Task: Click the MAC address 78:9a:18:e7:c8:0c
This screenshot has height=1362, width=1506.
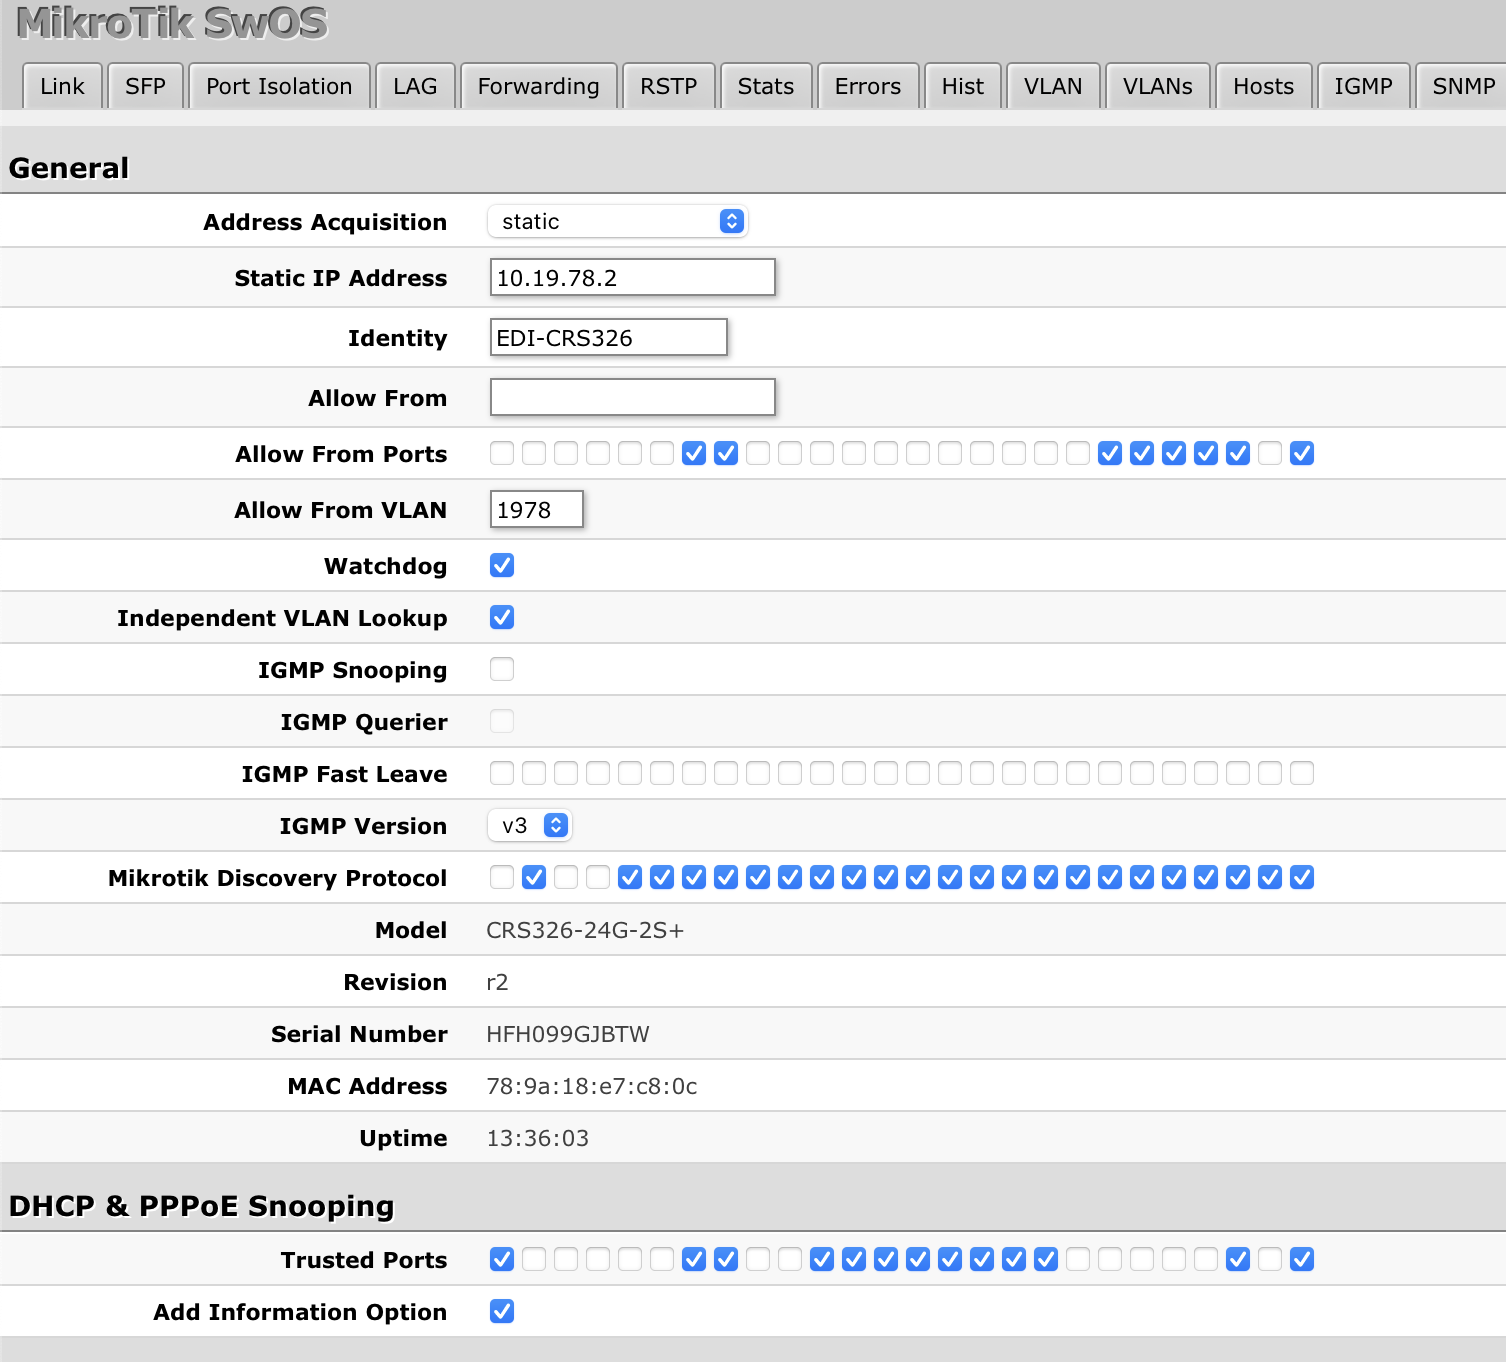Action: (x=592, y=1086)
